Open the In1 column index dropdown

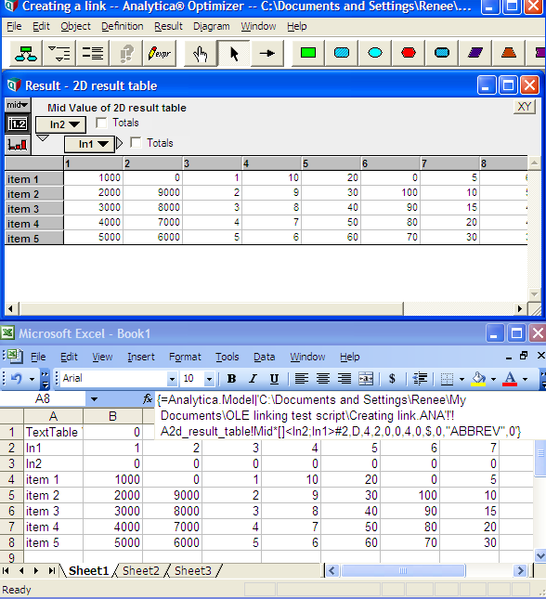pyautogui.click(x=90, y=144)
